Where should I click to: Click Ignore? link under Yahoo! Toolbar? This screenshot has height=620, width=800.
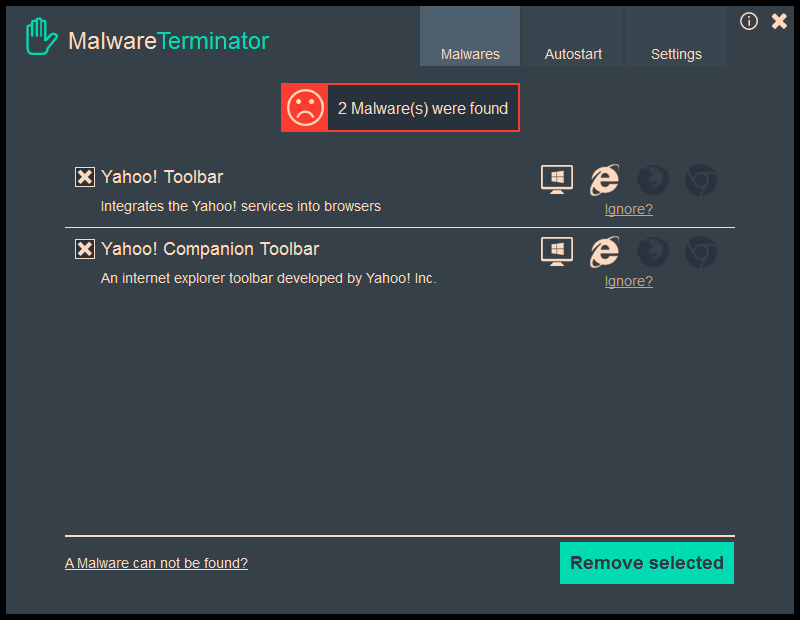click(x=628, y=209)
